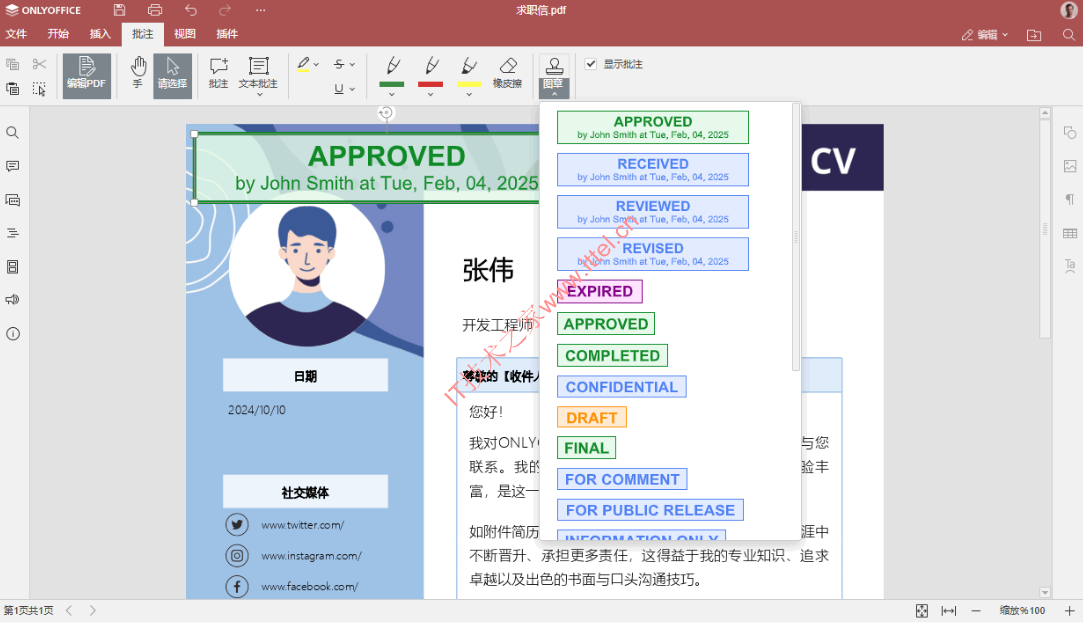The height and width of the screenshot is (623, 1083).
Task: Go to next page arrow
Action: 93,611
